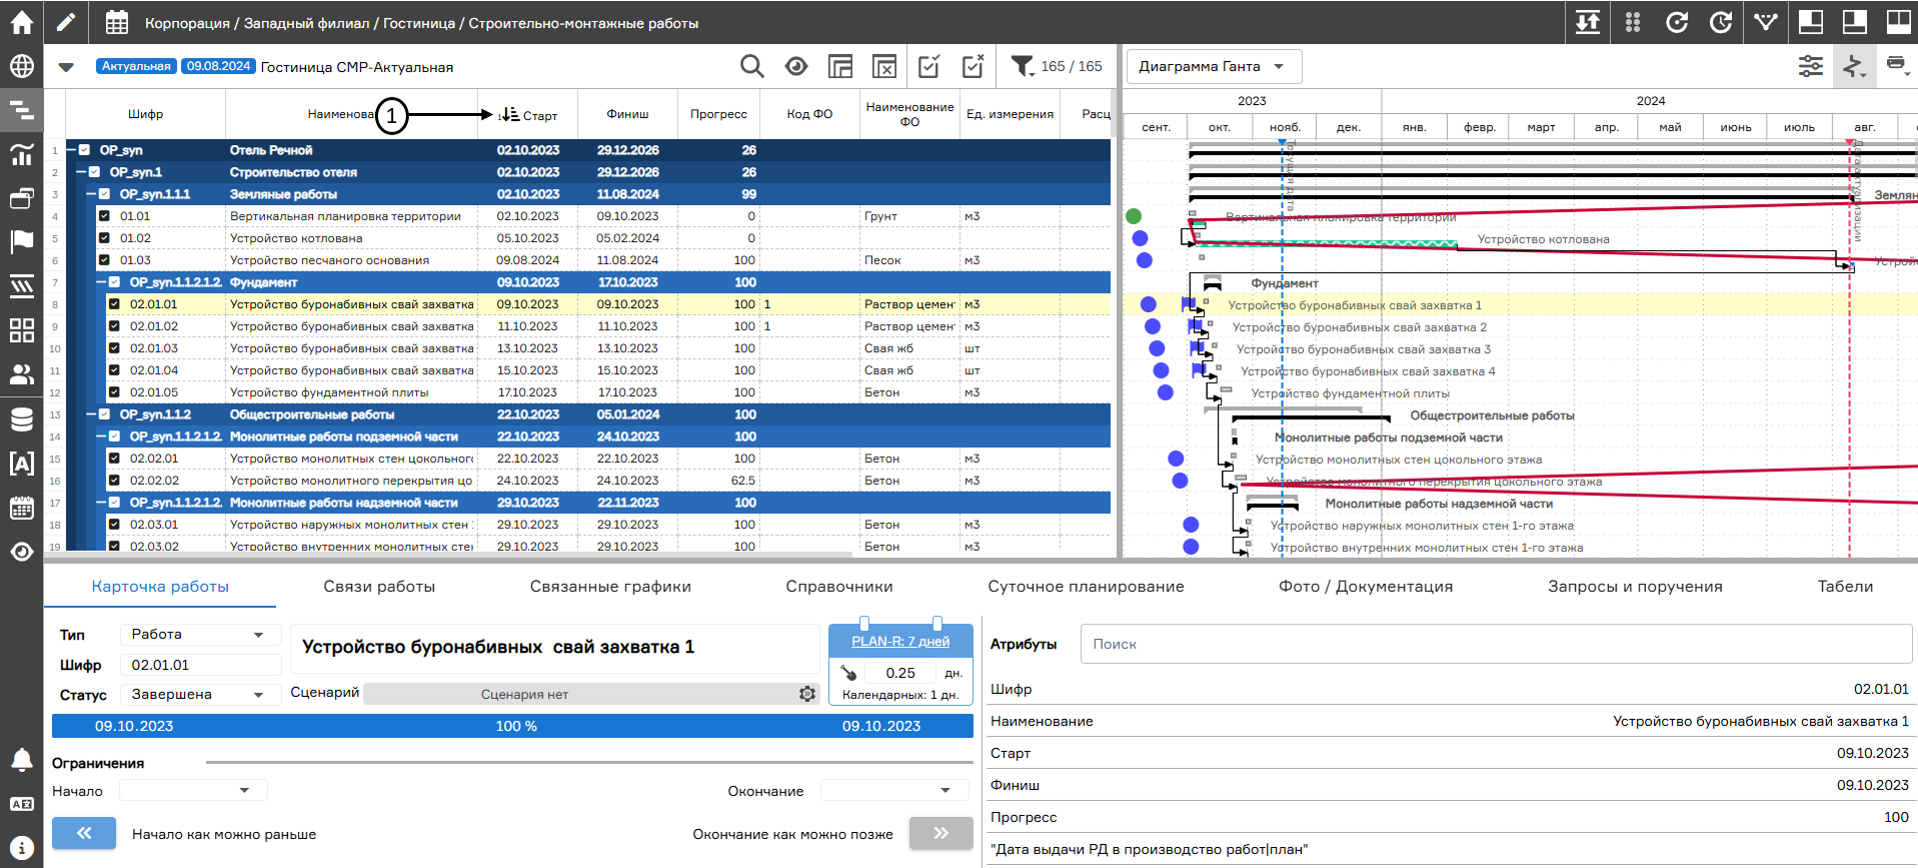
Task: Collapse the OP_syn.1 tree node
Action: pos(82,172)
